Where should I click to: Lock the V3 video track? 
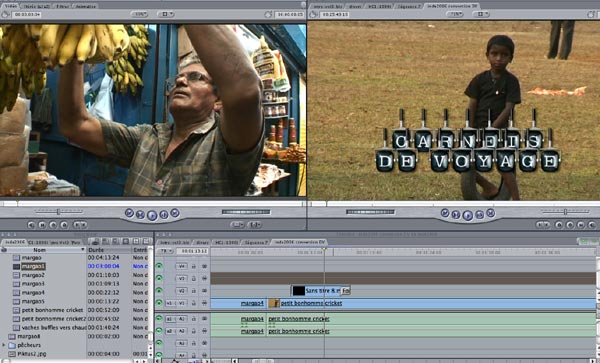coord(194,278)
